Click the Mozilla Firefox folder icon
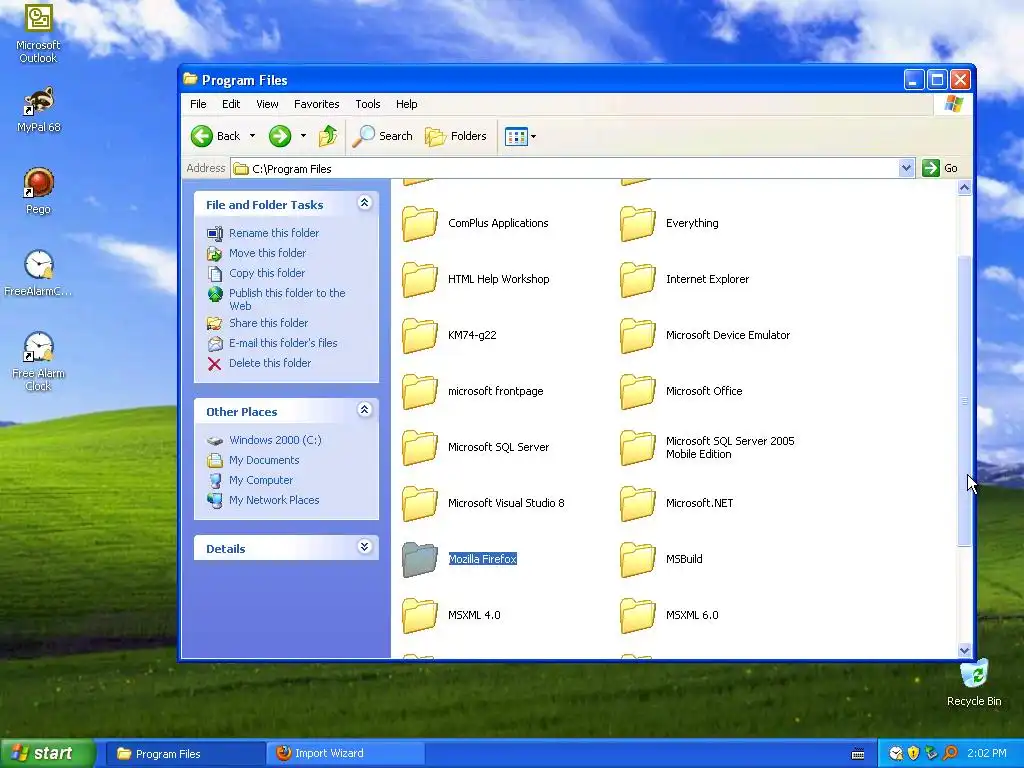This screenshot has width=1024, height=768. [x=419, y=560]
